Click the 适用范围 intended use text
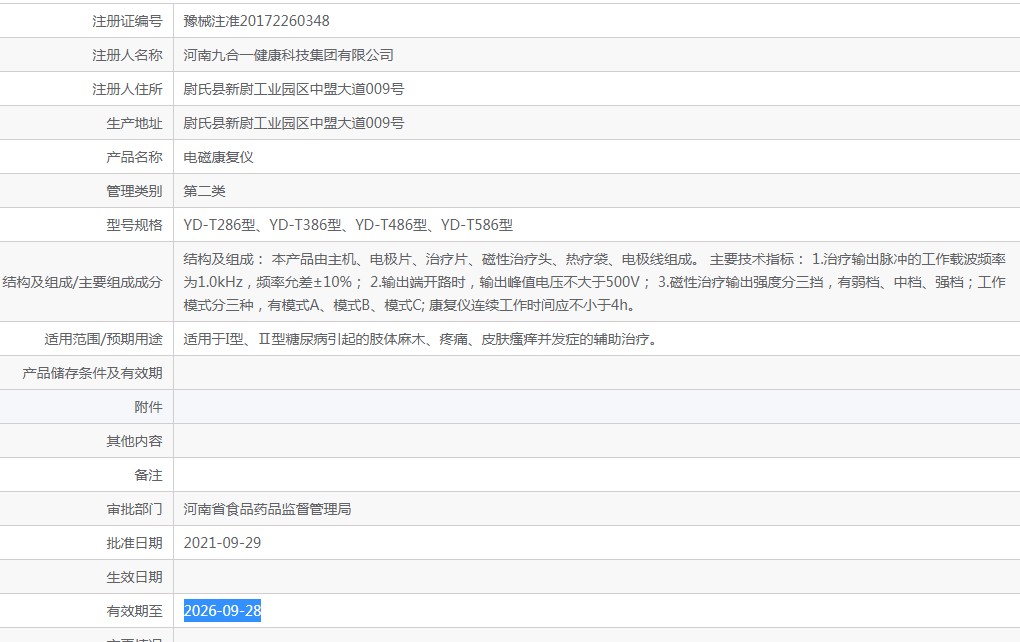The height and width of the screenshot is (642, 1020). pyautogui.click(x=420, y=339)
